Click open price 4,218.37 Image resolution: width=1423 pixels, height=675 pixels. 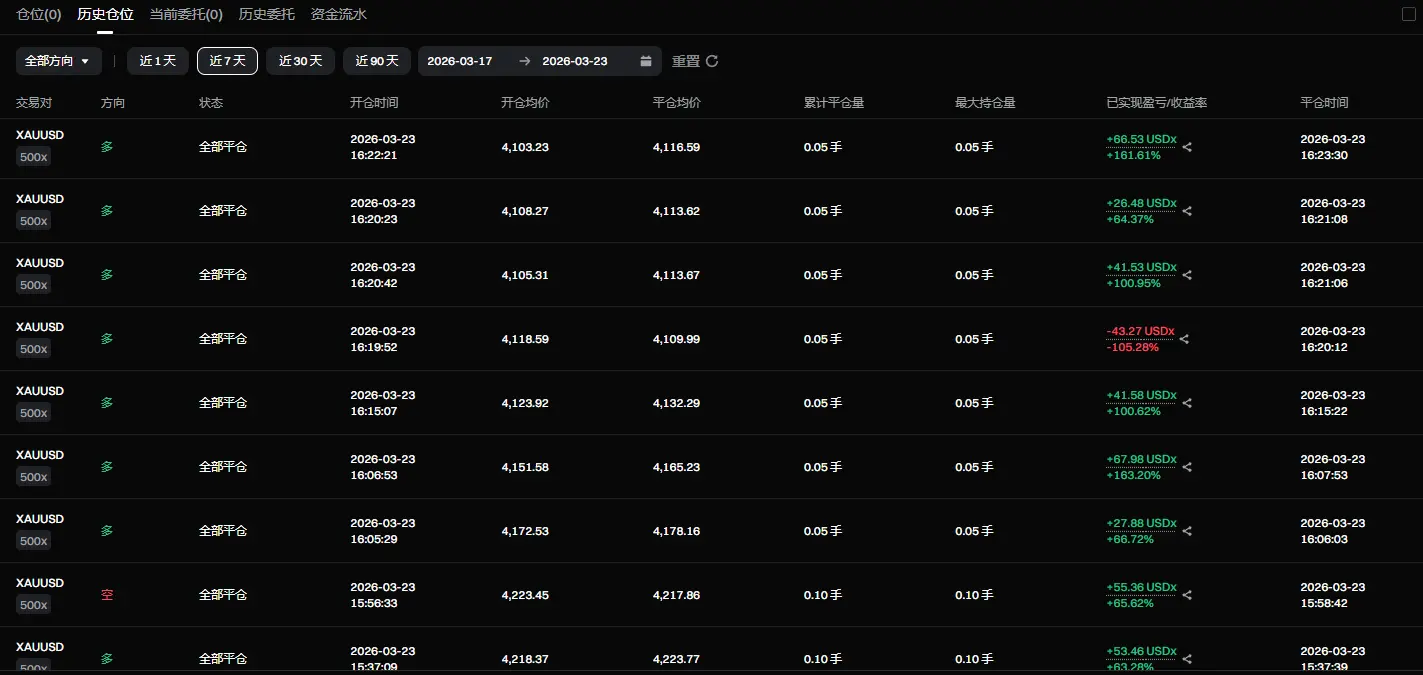click(525, 659)
